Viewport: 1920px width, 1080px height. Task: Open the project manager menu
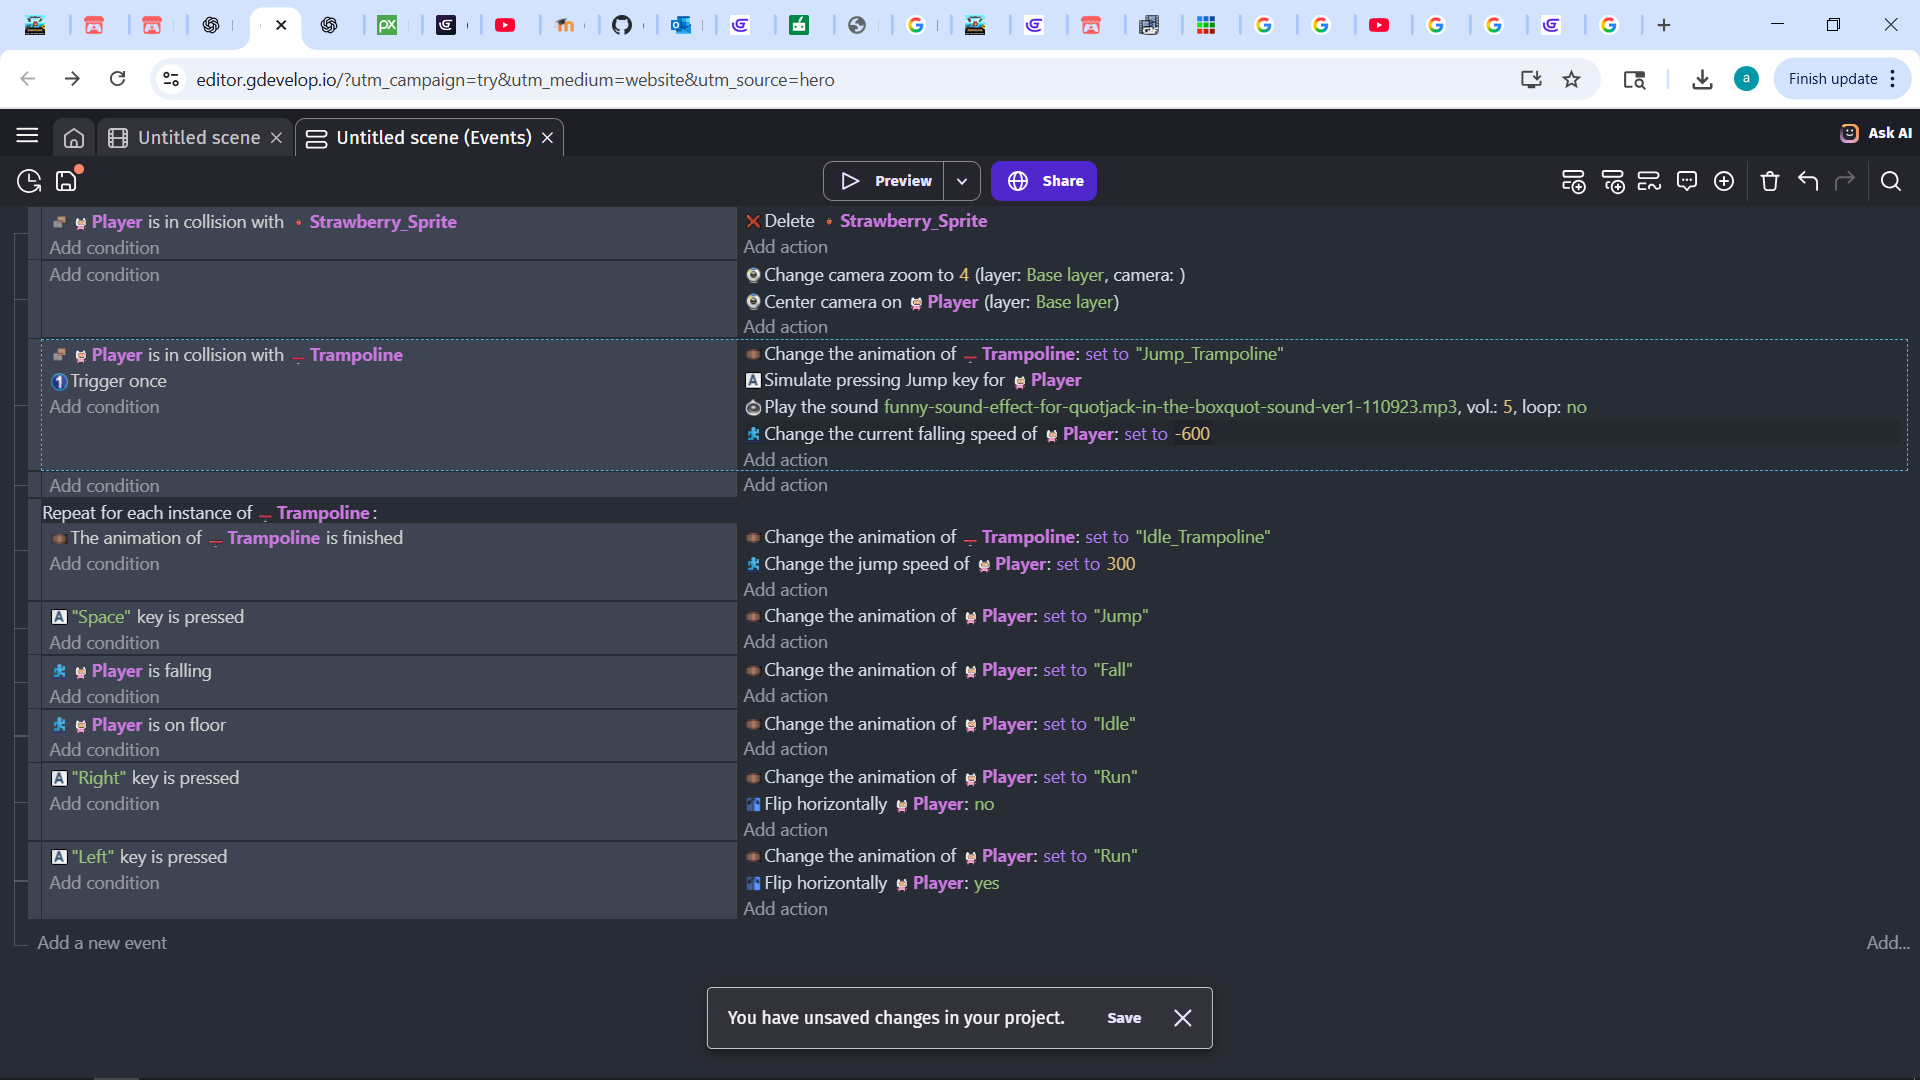tap(27, 136)
